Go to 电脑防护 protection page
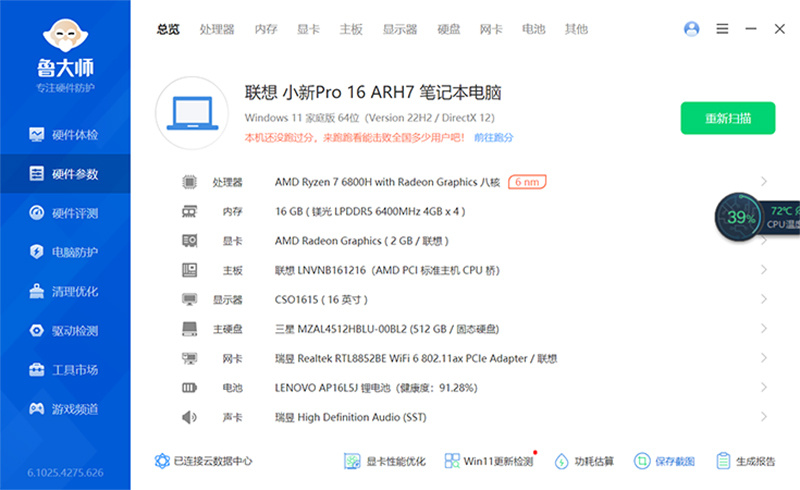 pyautogui.click(x=64, y=252)
